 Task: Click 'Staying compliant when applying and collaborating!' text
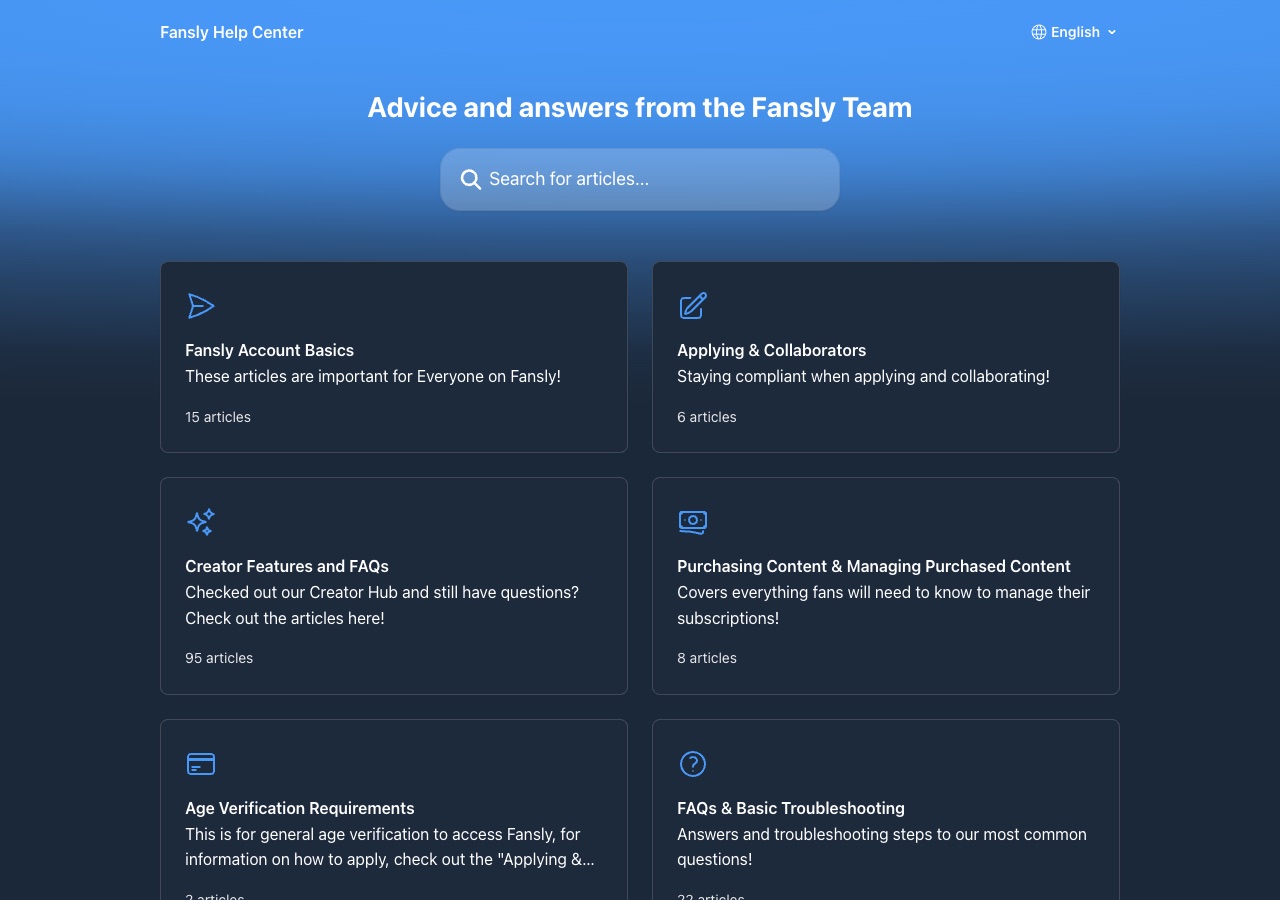tap(863, 377)
